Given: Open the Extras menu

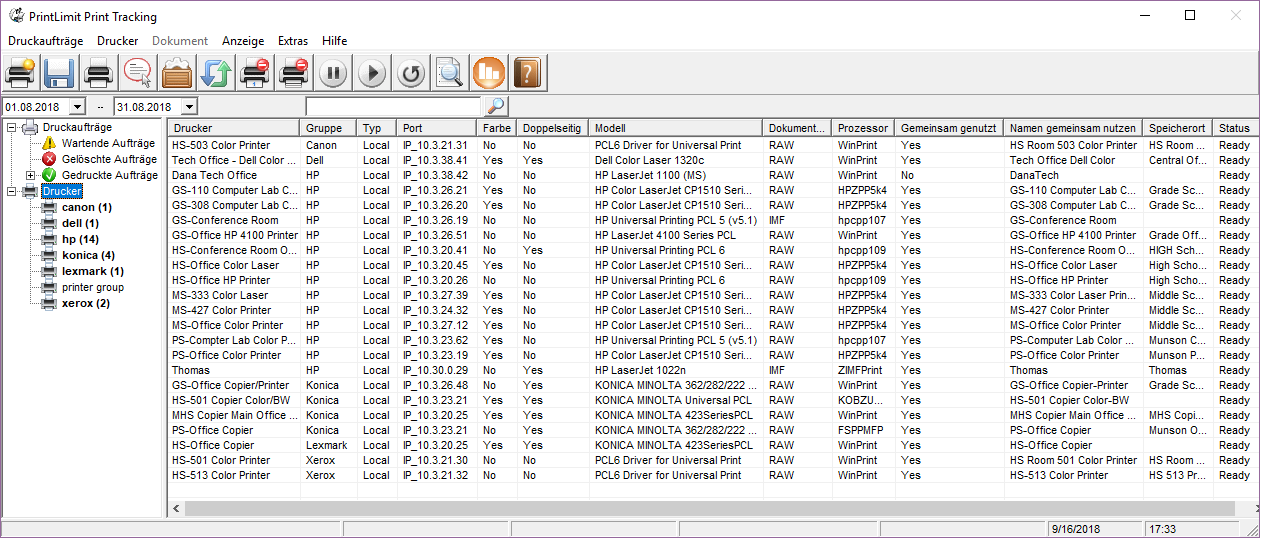Looking at the screenshot, I should click(293, 41).
